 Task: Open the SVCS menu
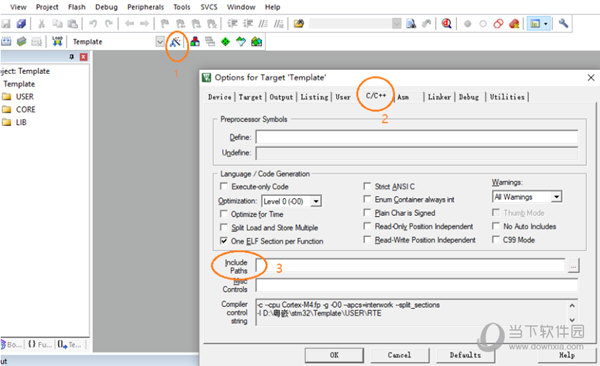209,7
